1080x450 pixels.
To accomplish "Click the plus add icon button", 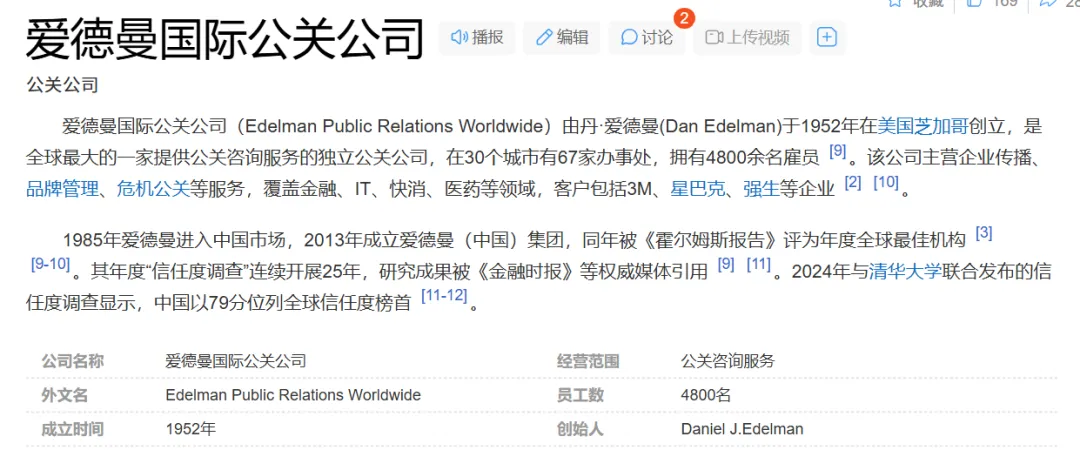I will (827, 37).
